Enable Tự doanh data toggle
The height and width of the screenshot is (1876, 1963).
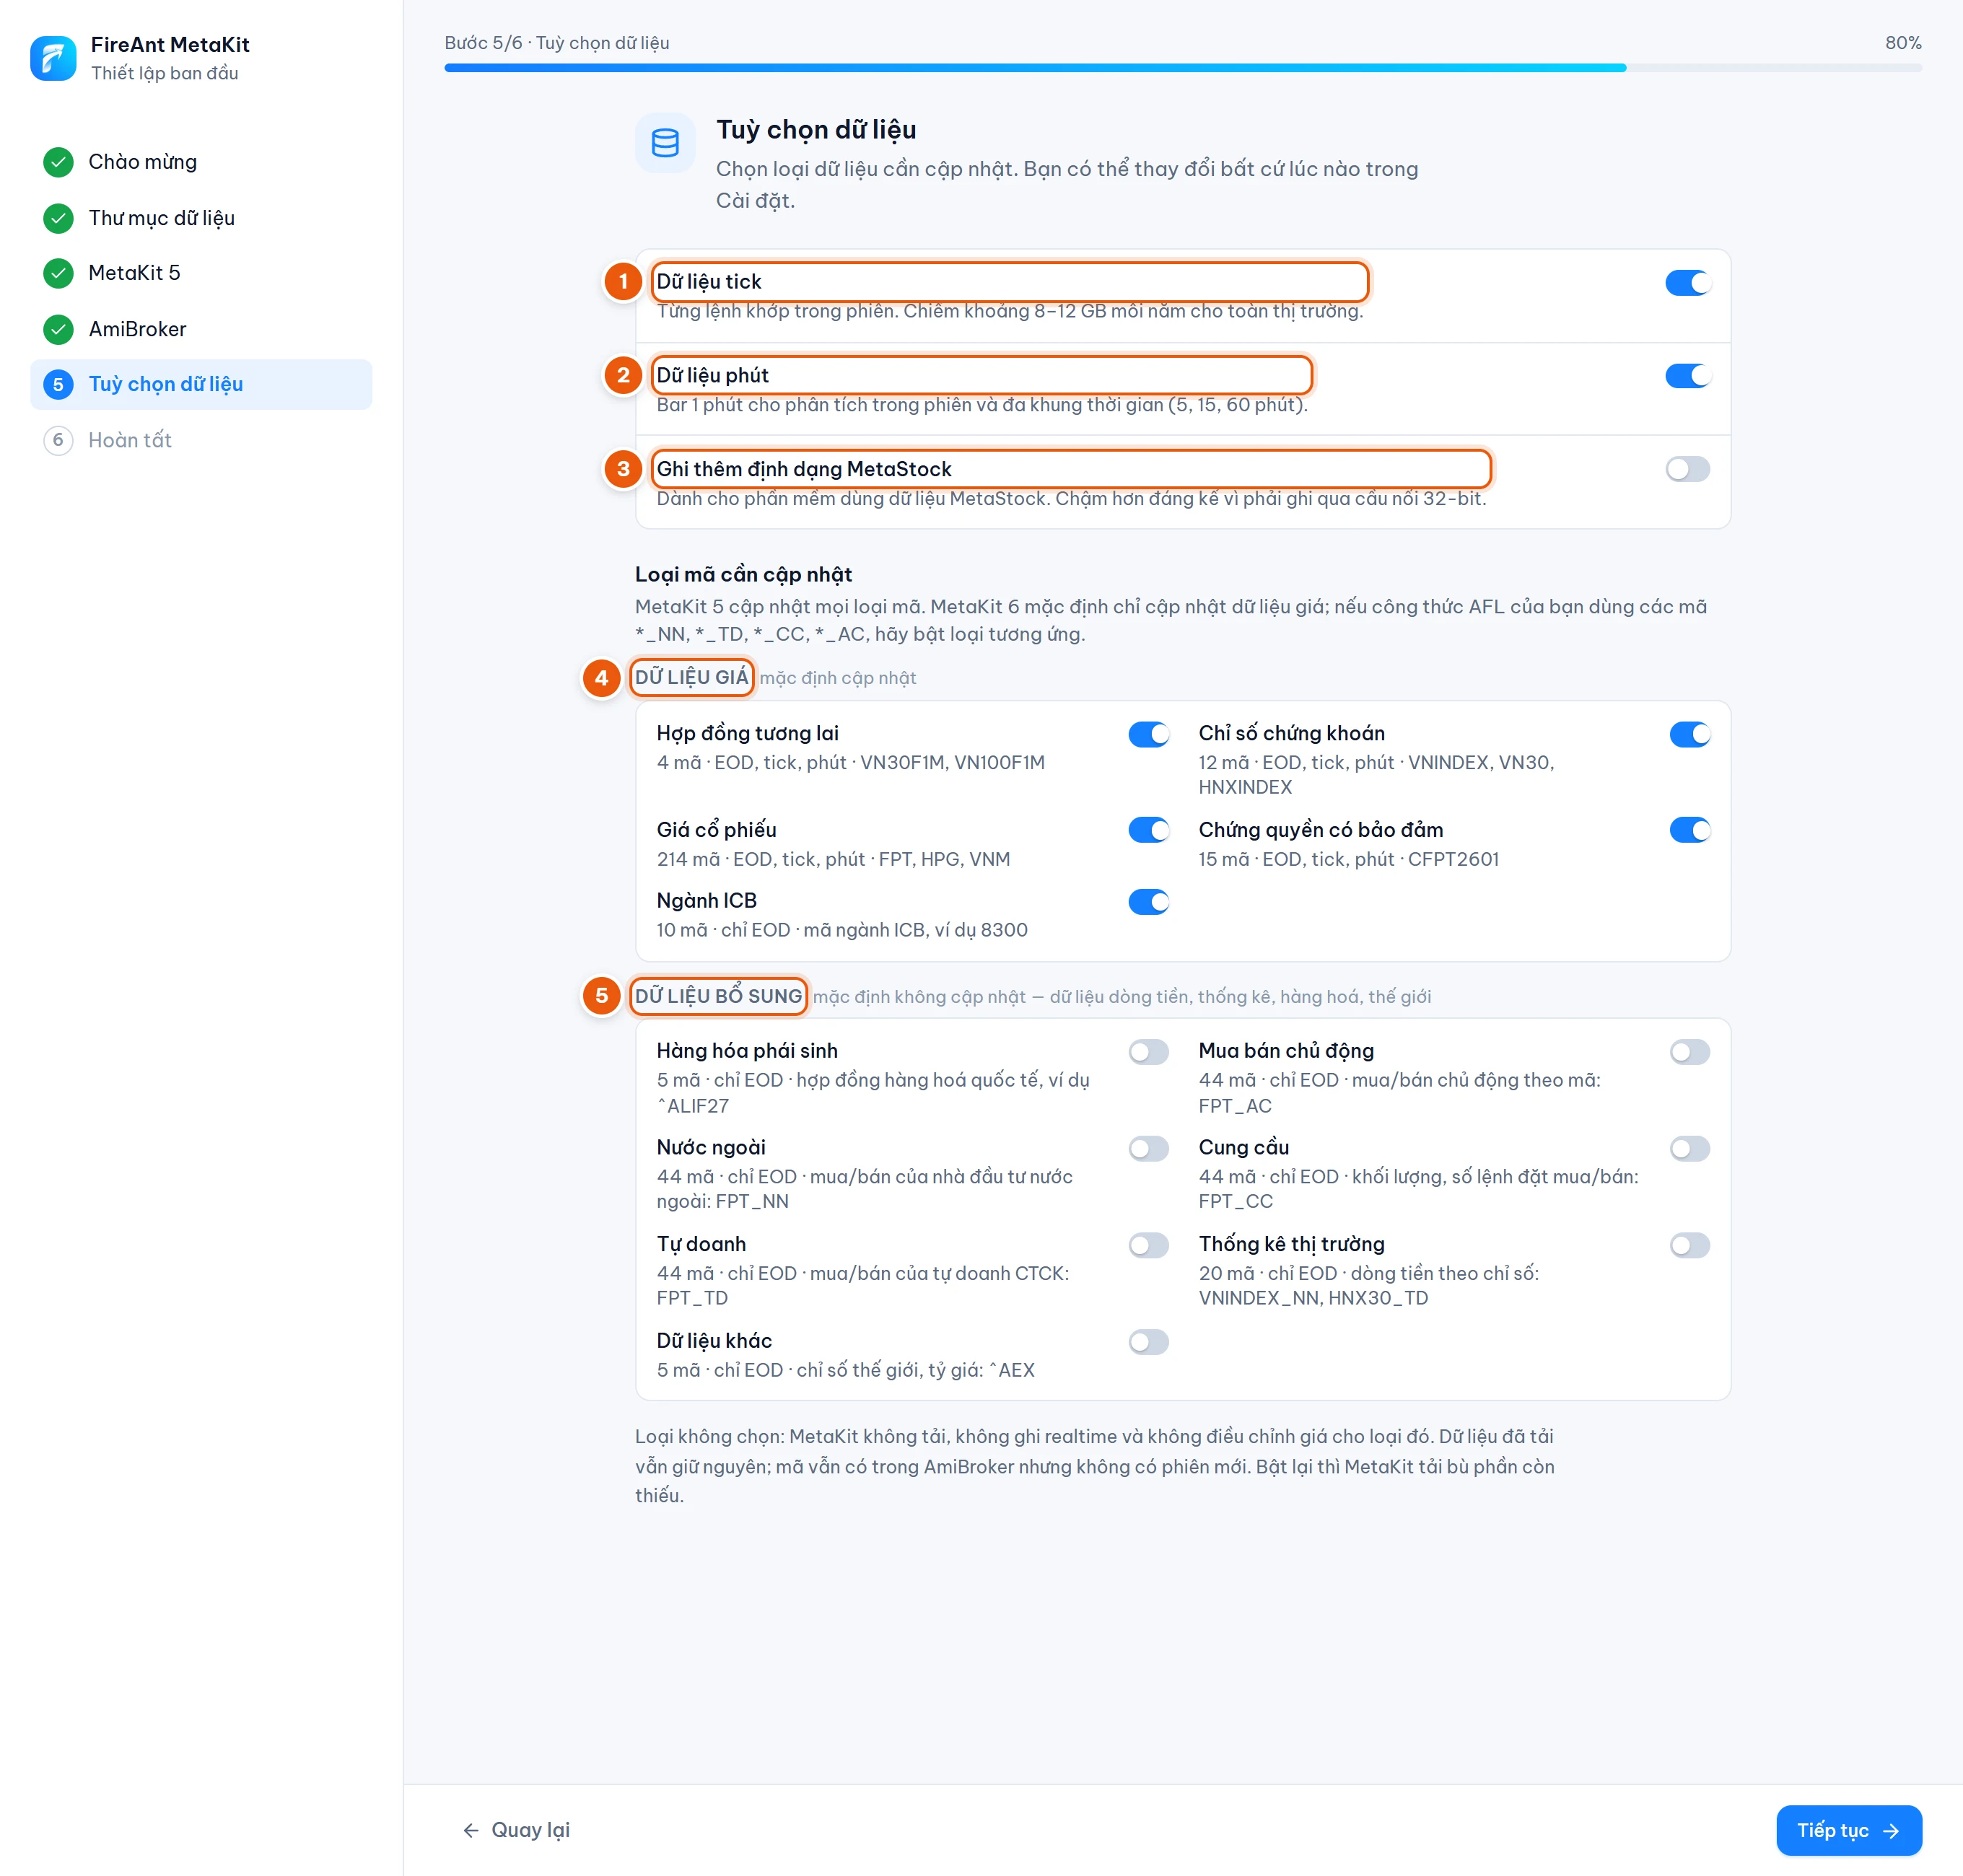(x=1148, y=1245)
